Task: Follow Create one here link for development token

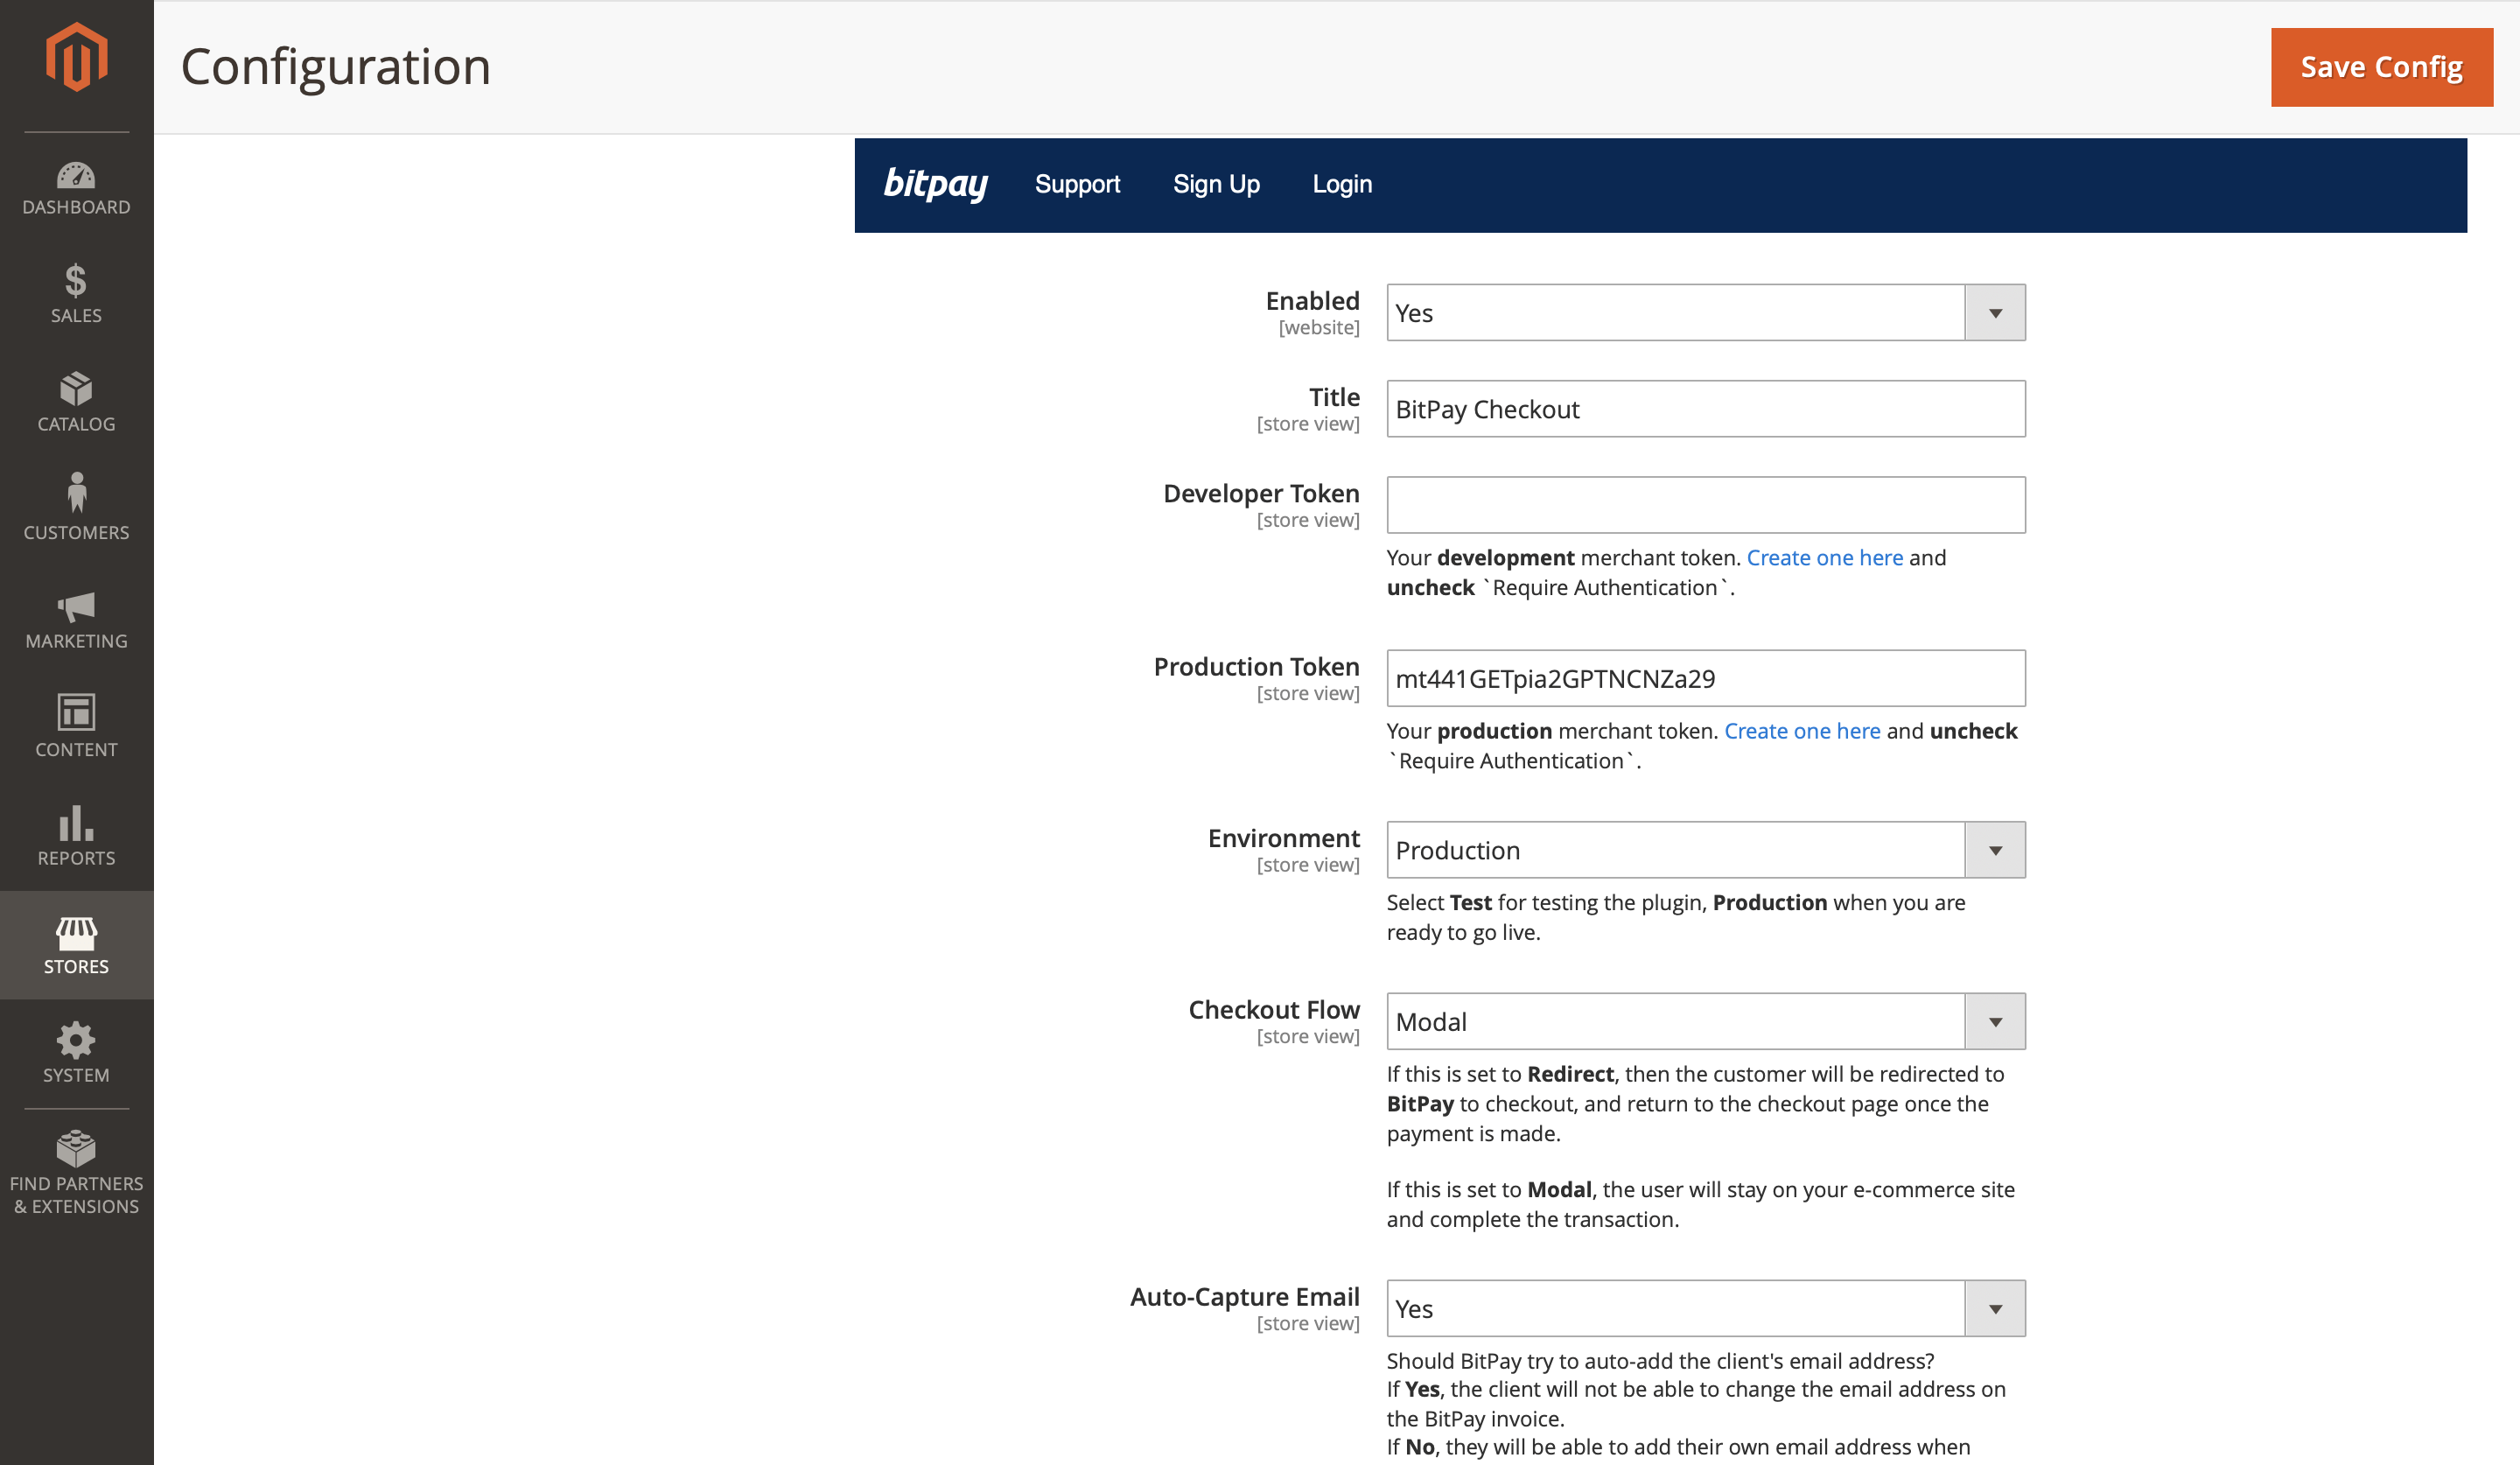Action: point(1825,558)
